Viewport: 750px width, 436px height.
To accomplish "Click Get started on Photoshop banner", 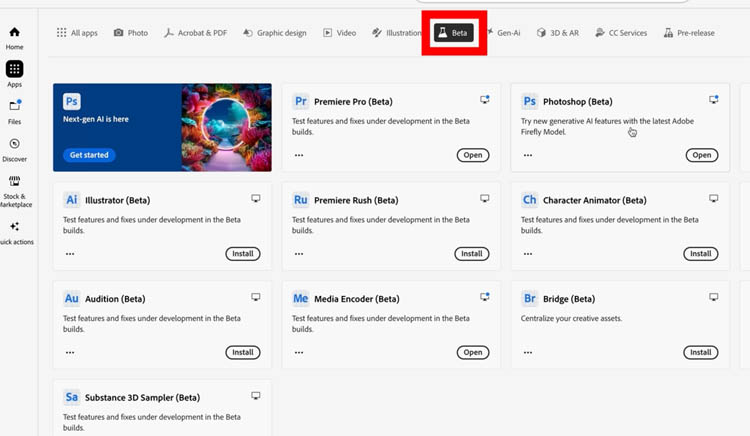I will pyautogui.click(x=89, y=155).
